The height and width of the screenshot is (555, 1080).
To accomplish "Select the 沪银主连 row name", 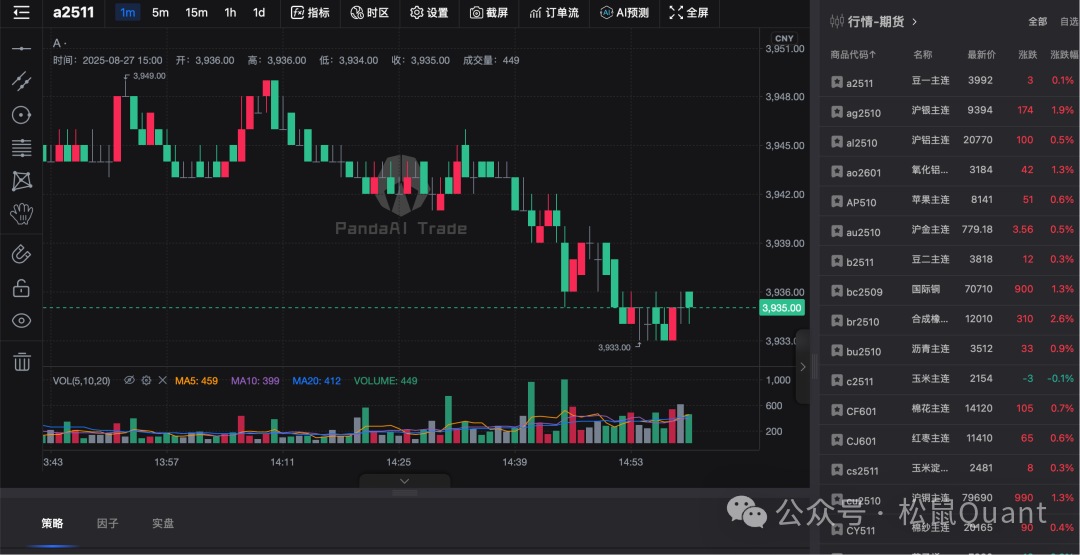I will click(931, 110).
